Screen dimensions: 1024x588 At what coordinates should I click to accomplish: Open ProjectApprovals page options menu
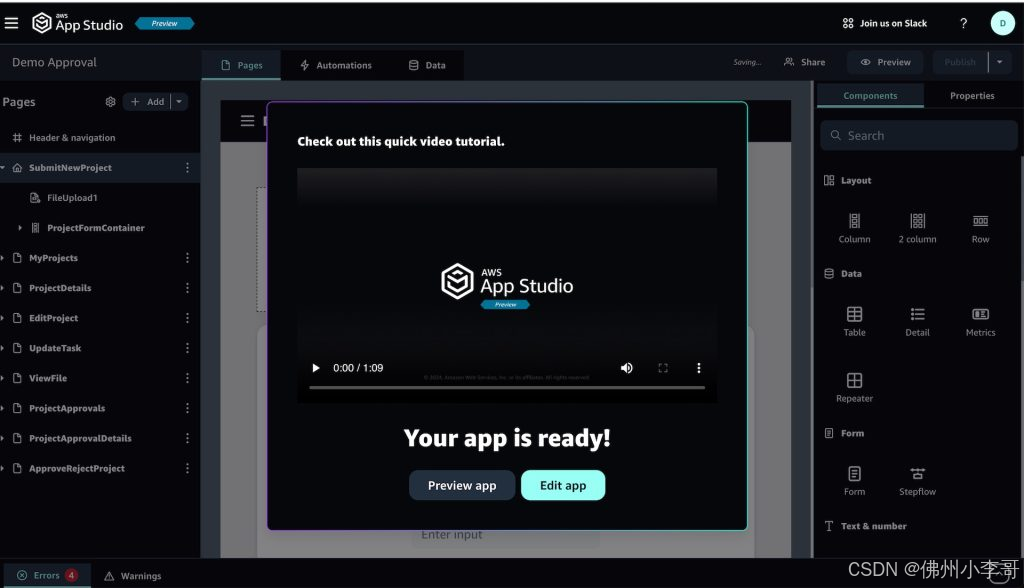click(x=187, y=408)
